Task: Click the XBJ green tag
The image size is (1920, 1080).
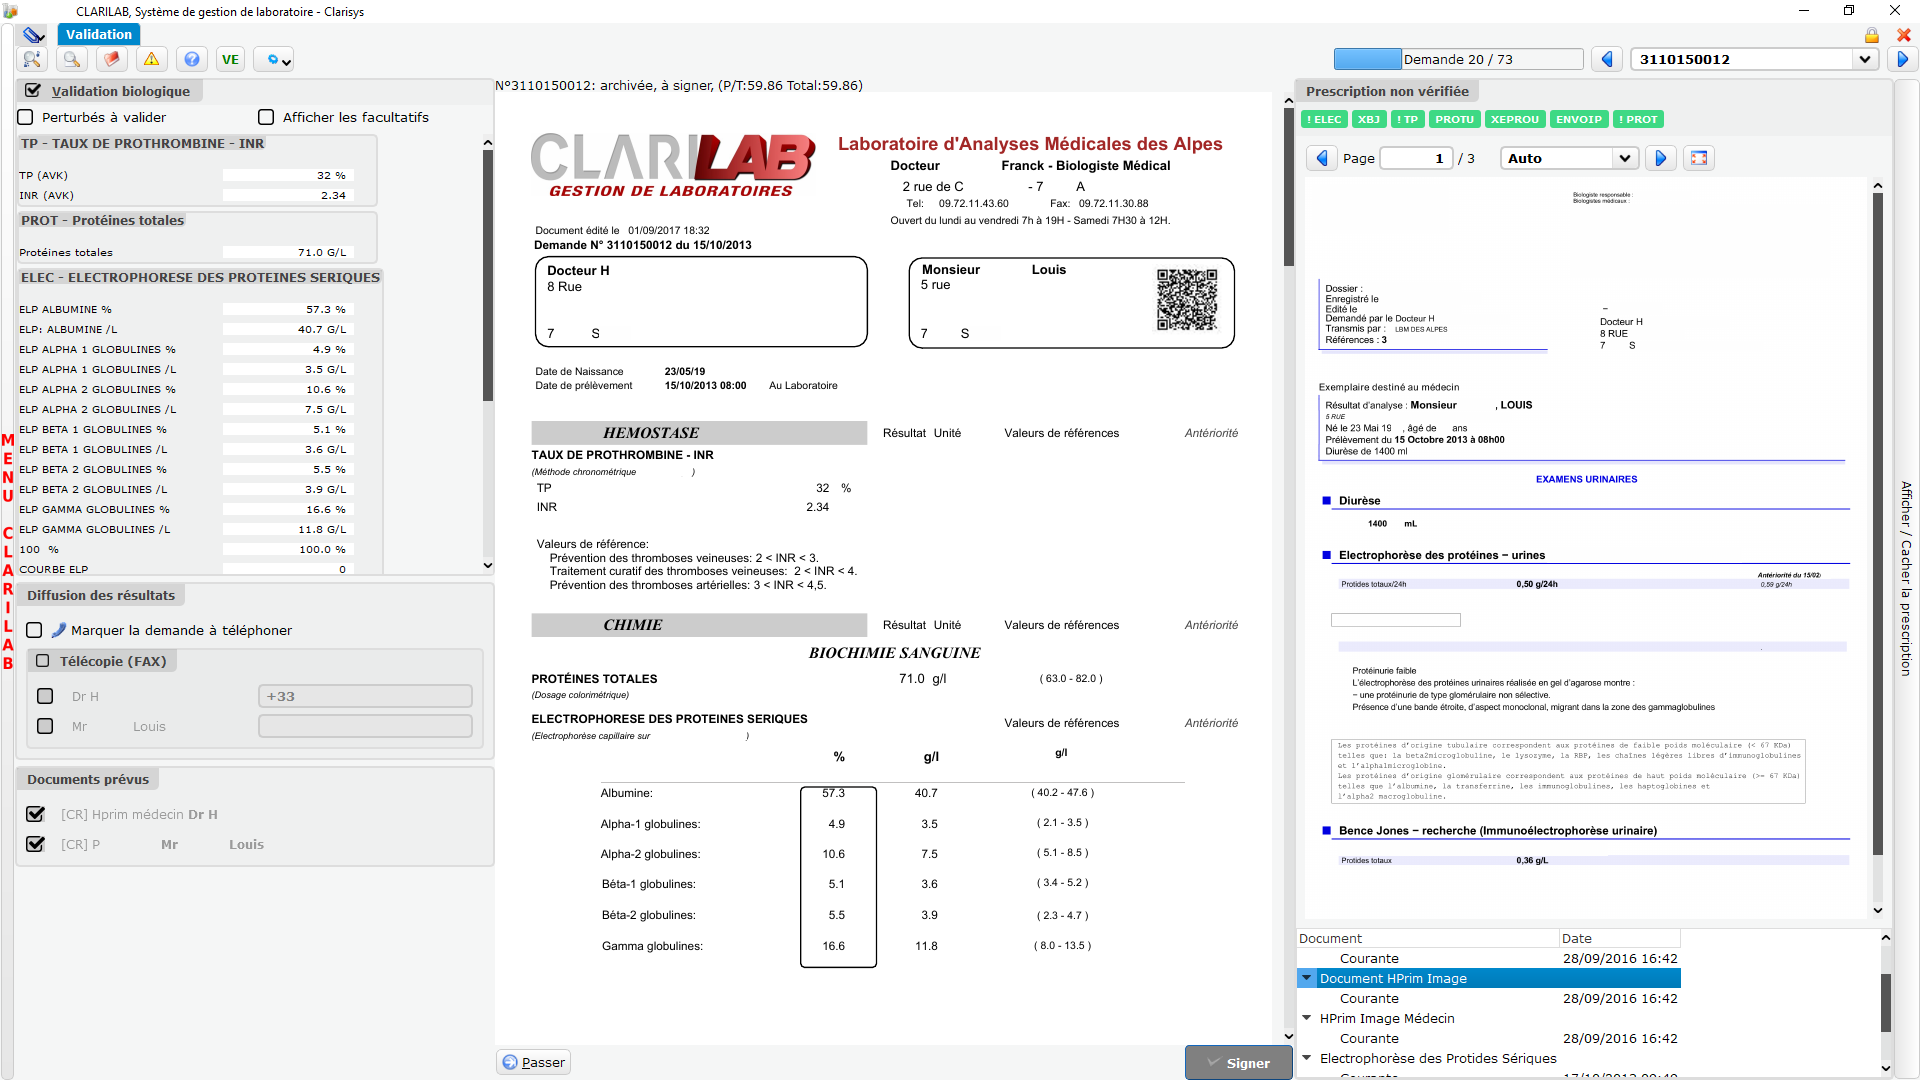Action: (1369, 119)
